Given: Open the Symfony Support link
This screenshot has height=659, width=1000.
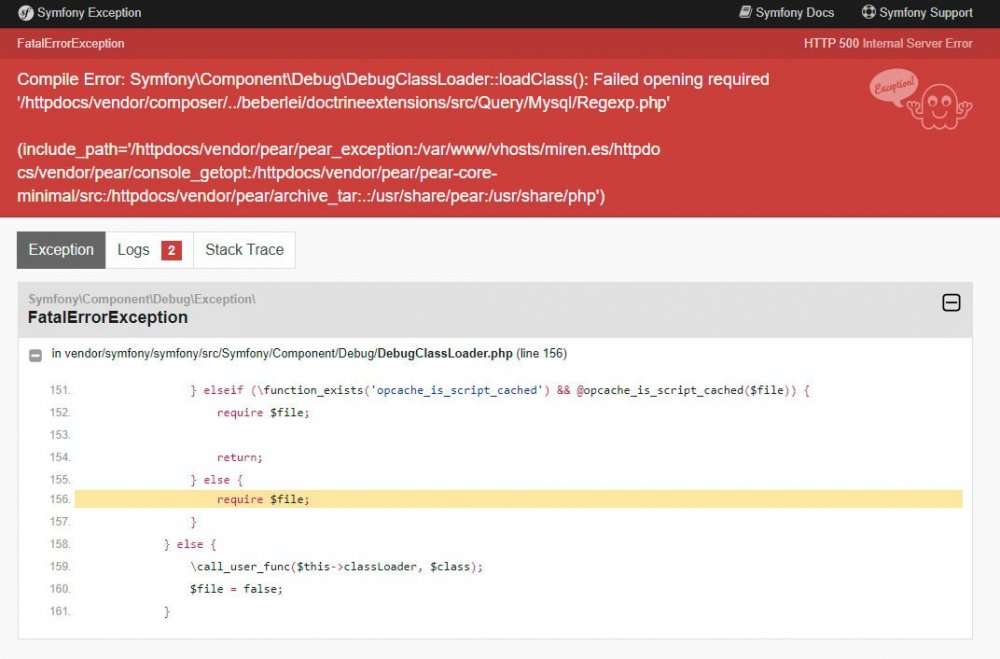Looking at the screenshot, I should tap(917, 13).
